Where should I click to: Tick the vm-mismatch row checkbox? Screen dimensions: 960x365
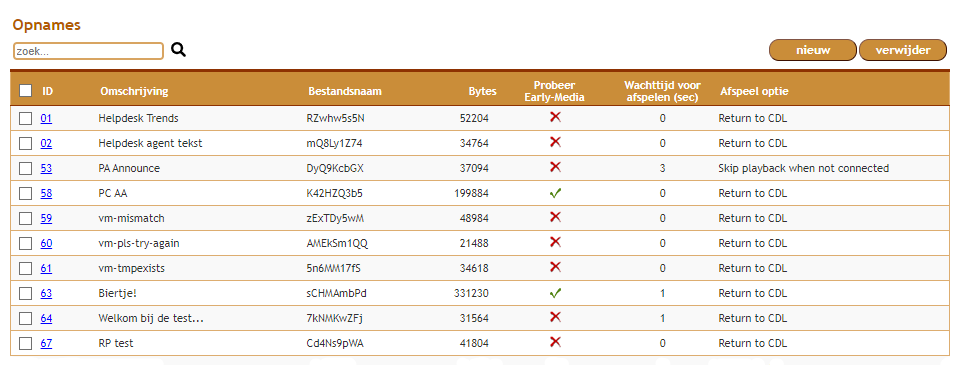pos(25,218)
